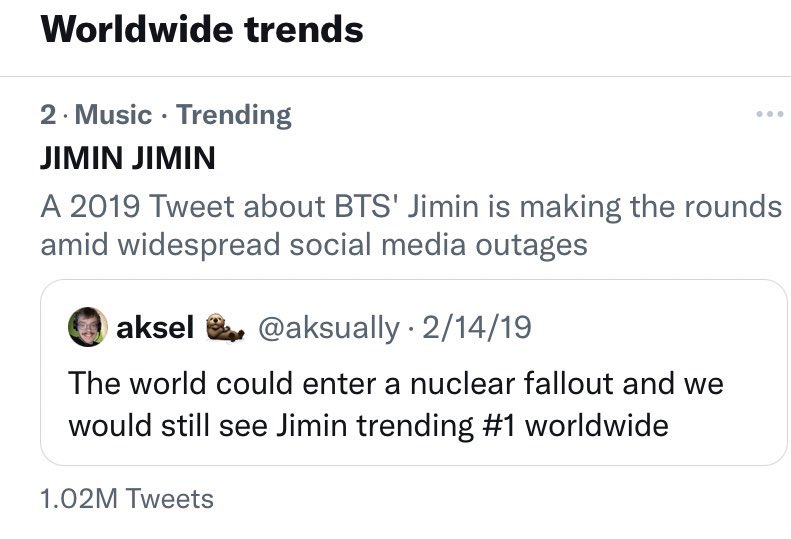
Task: Select the Music category label
Action: click(x=113, y=115)
